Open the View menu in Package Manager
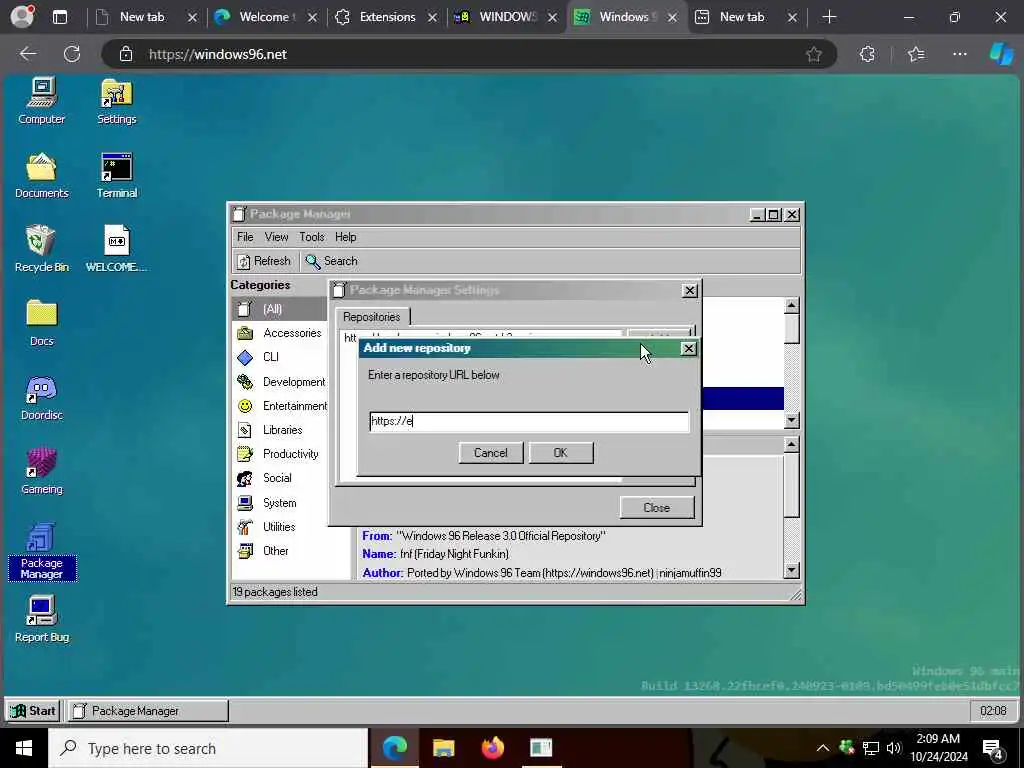This screenshot has width=1024, height=768. (276, 237)
